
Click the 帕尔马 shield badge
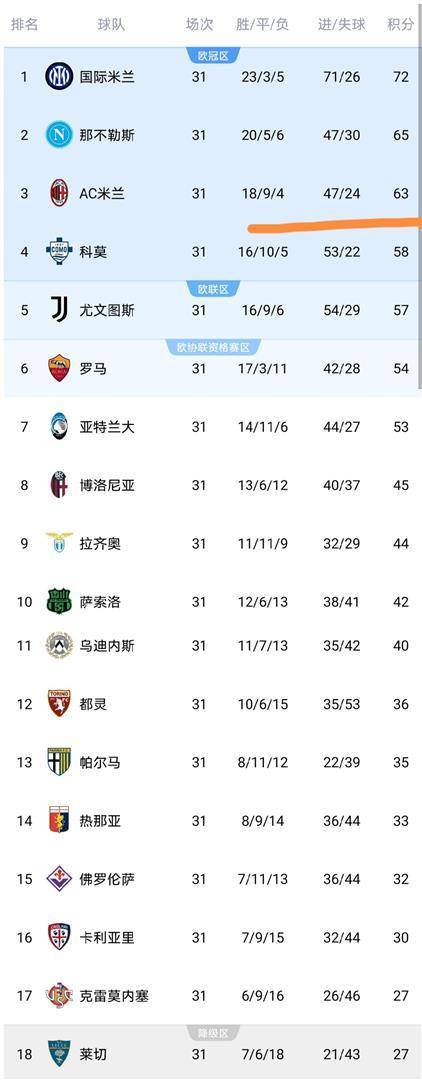tap(59, 762)
